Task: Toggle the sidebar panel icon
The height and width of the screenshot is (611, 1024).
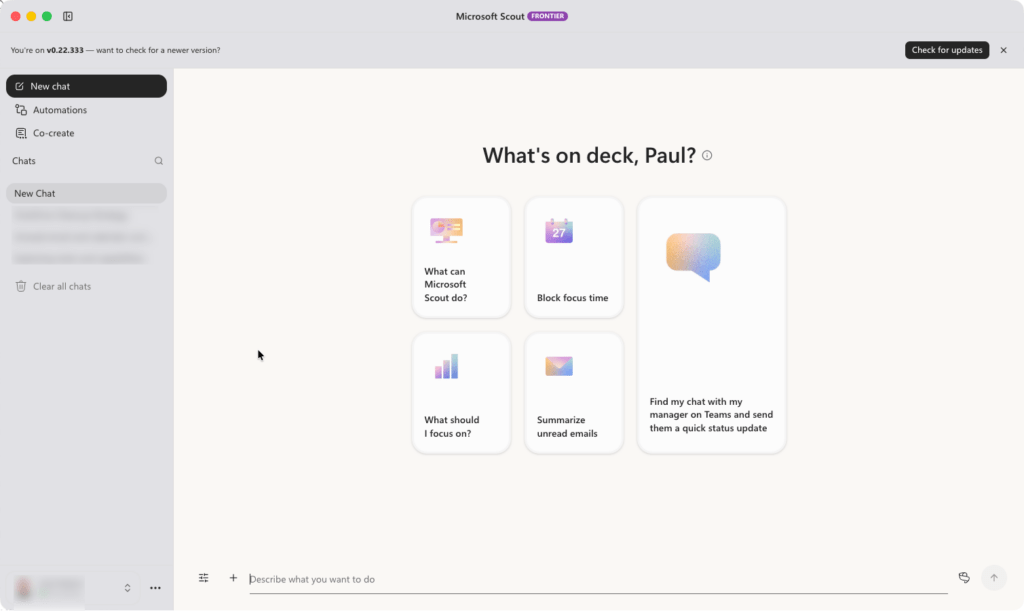Action: 68,16
